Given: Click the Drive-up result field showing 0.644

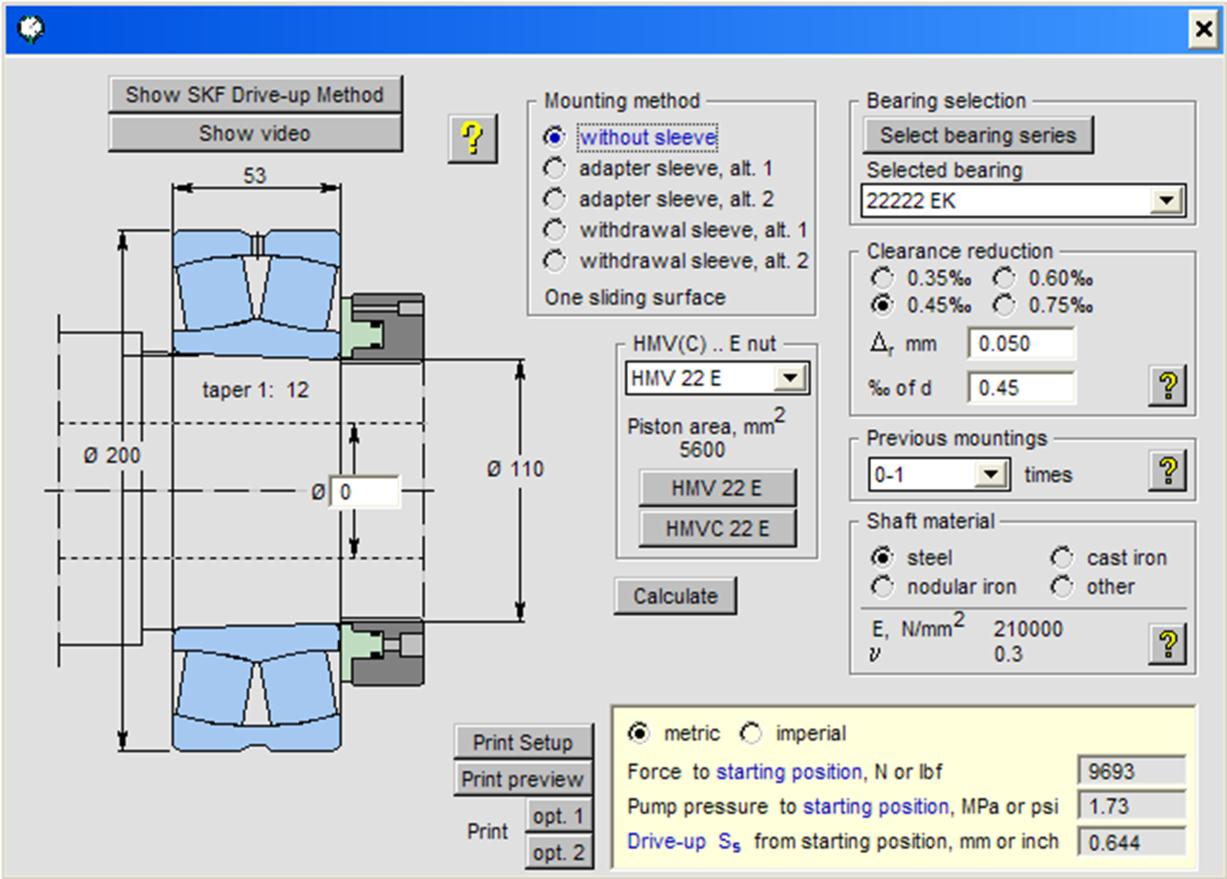Looking at the screenshot, I should coord(1131,842).
